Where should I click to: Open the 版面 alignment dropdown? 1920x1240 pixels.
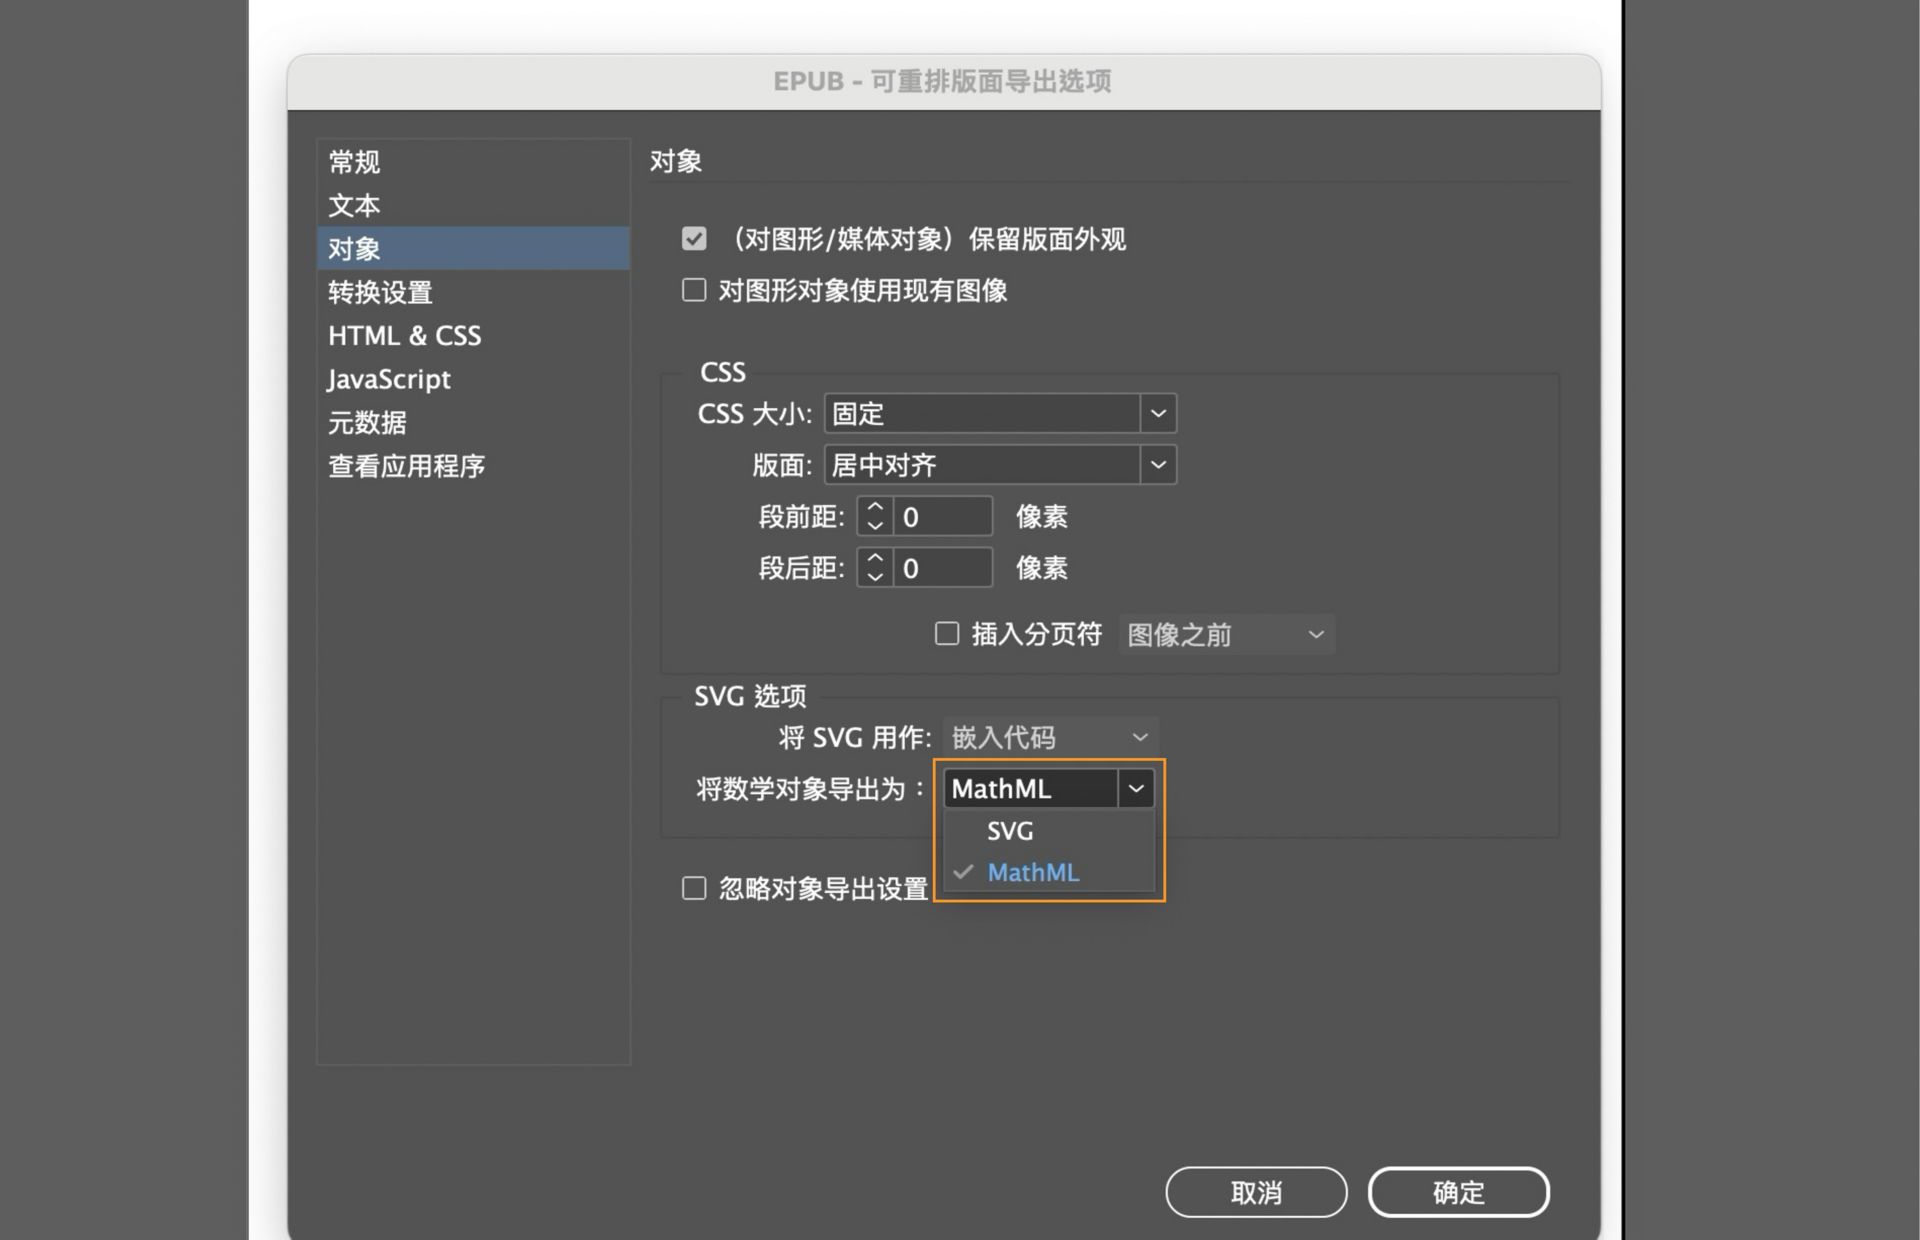(1158, 464)
